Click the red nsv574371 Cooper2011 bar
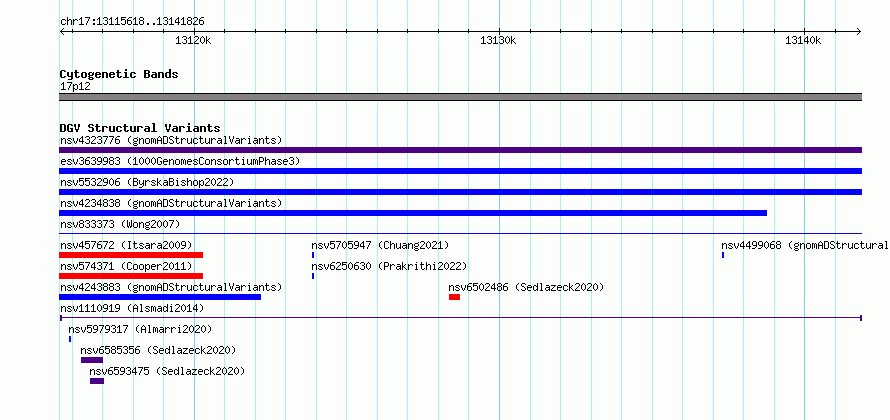890x420 pixels. click(x=131, y=276)
